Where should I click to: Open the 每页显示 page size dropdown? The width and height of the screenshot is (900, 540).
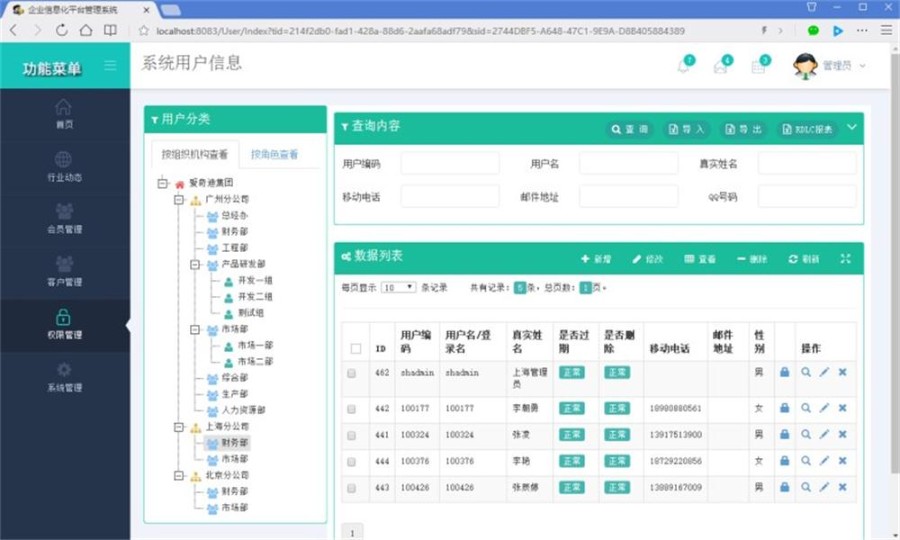coord(397,287)
